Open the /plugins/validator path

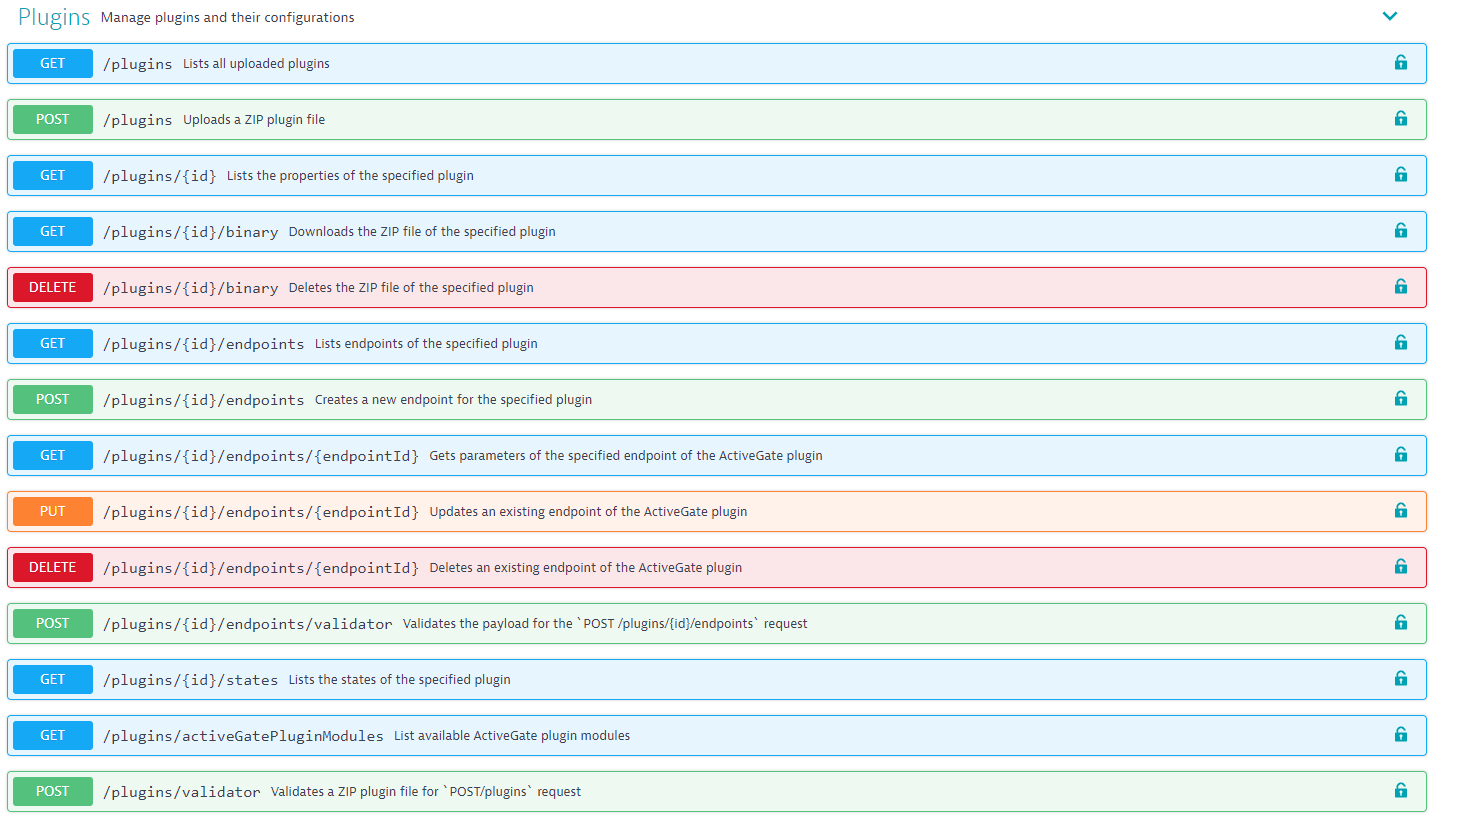pyautogui.click(x=182, y=792)
